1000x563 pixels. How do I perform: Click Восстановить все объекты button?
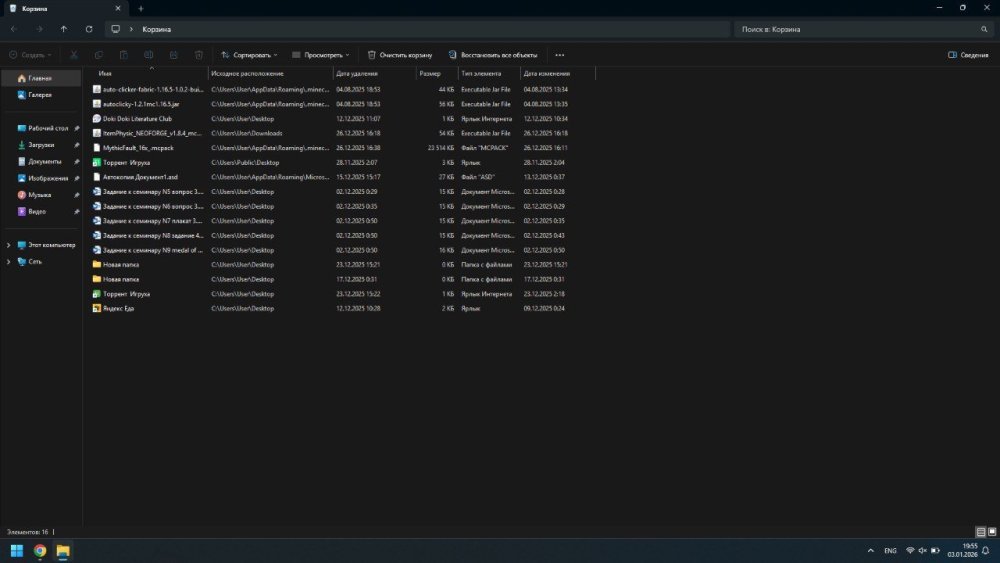tap(493, 55)
